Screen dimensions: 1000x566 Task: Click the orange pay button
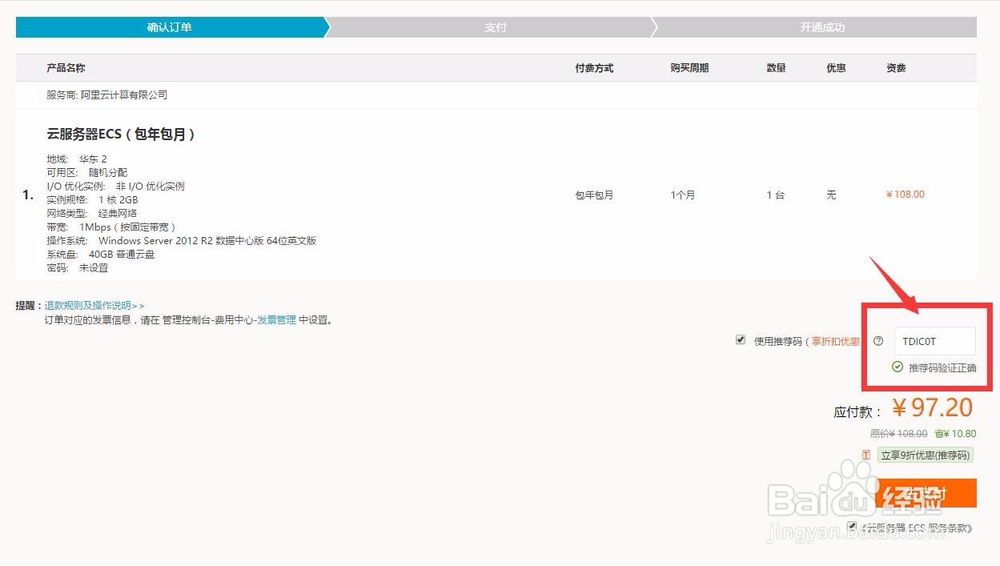tap(926, 493)
